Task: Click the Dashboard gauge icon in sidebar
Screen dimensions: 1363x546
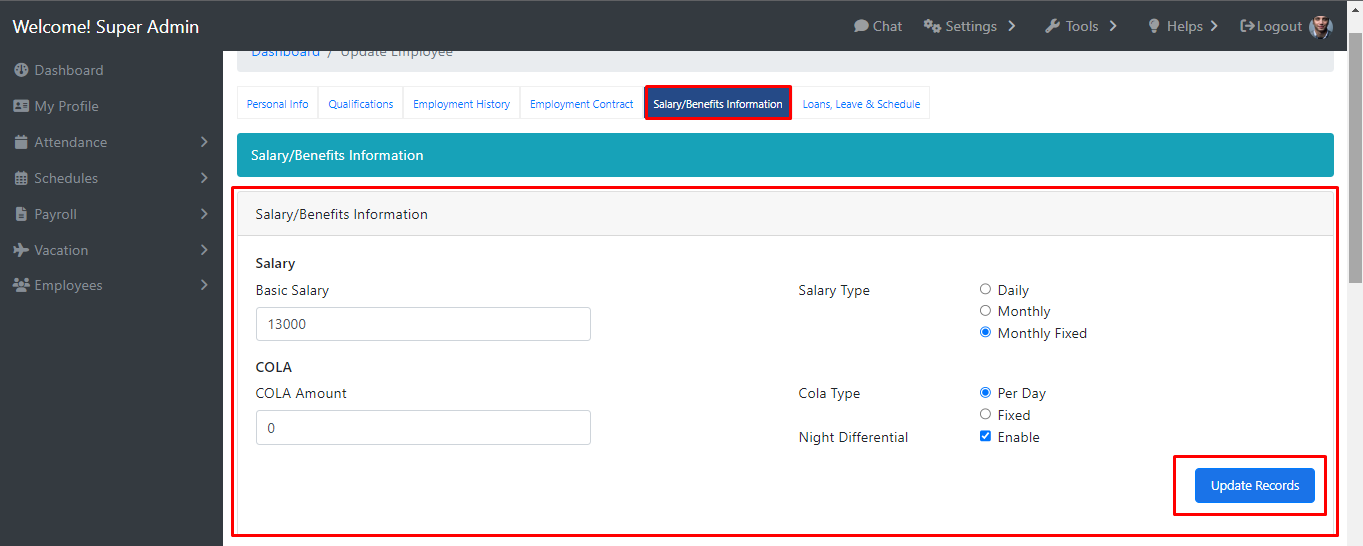Action: (21, 70)
